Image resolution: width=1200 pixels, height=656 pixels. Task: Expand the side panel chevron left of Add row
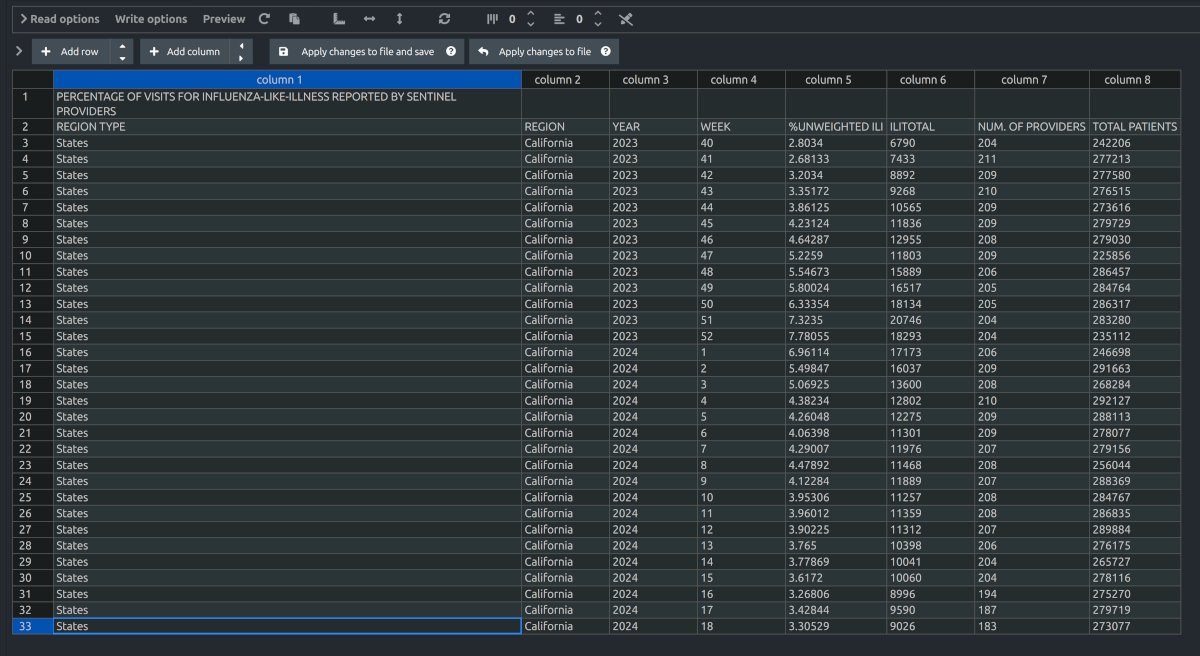click(x=19, y=51)
